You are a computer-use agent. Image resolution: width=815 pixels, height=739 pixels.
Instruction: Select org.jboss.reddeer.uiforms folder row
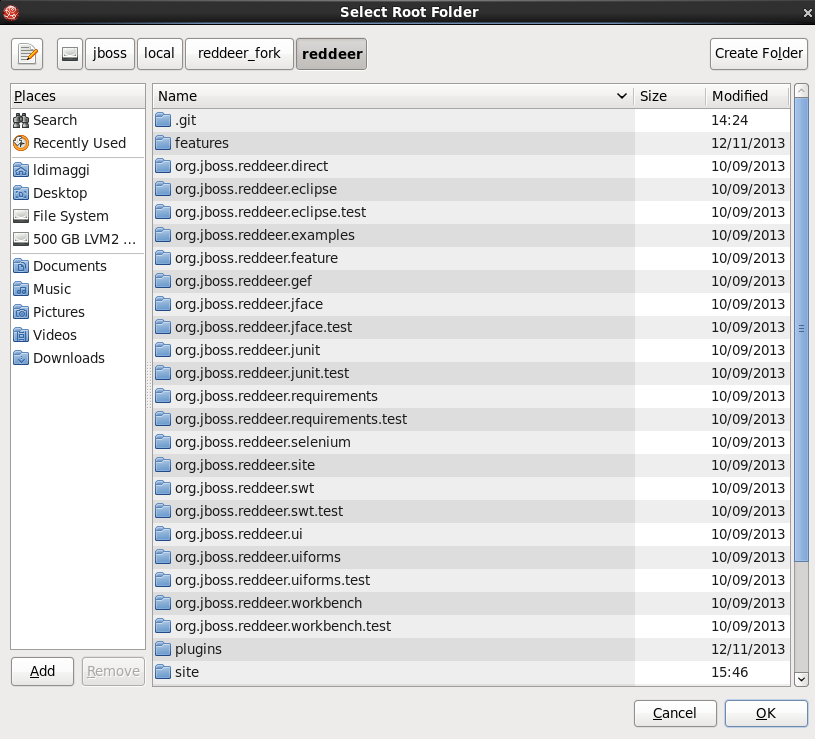tap(471, 557)
